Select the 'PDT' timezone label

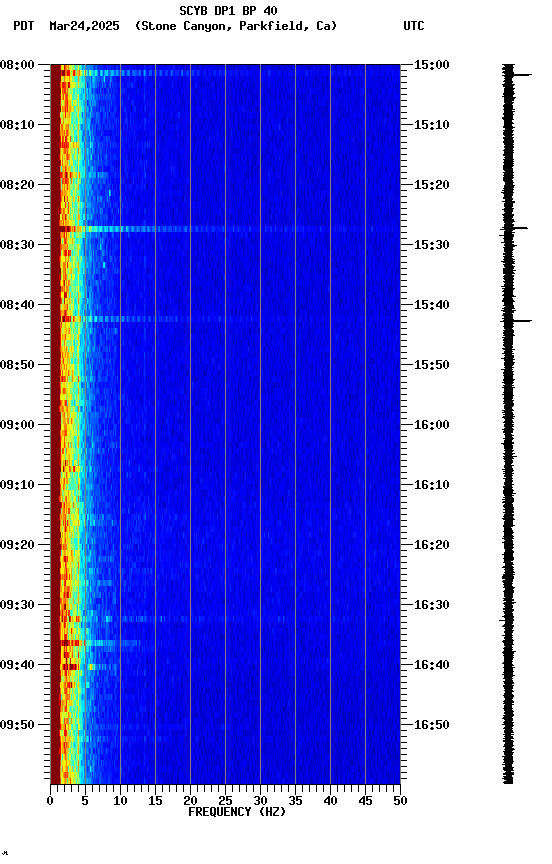coord(24,26)
